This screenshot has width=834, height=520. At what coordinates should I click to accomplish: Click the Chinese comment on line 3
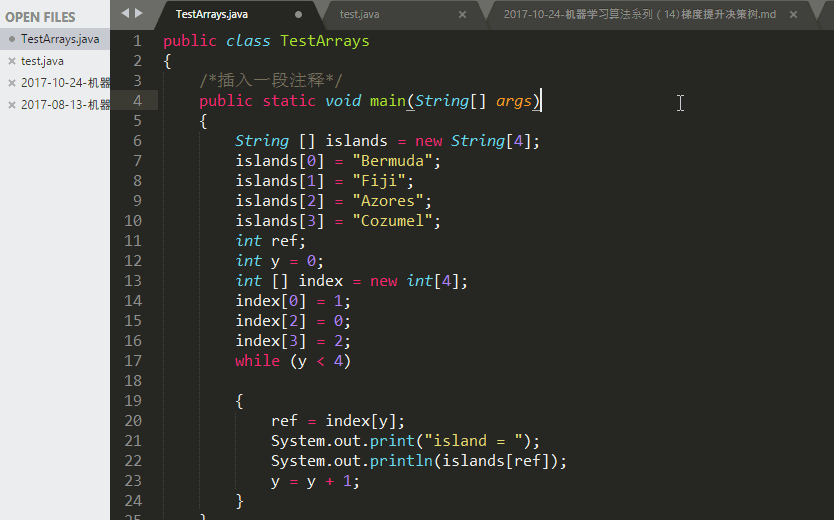[271, 81]
